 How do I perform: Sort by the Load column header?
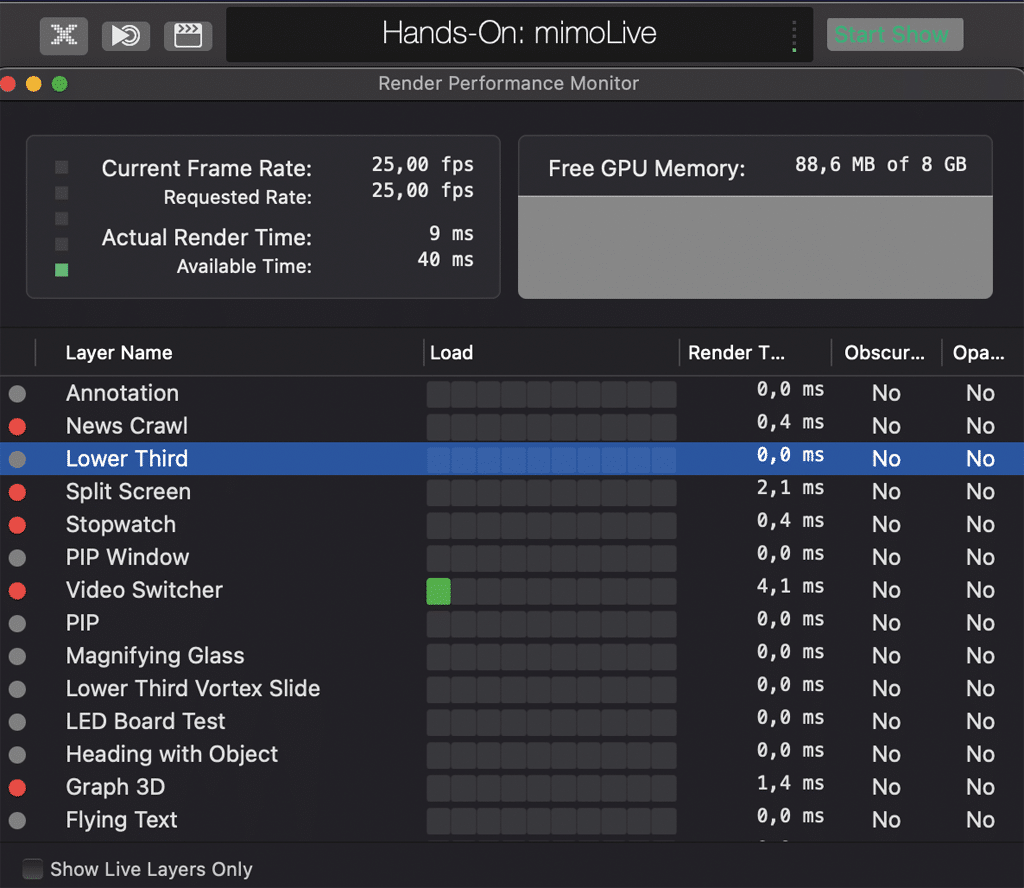pos(451,353)
